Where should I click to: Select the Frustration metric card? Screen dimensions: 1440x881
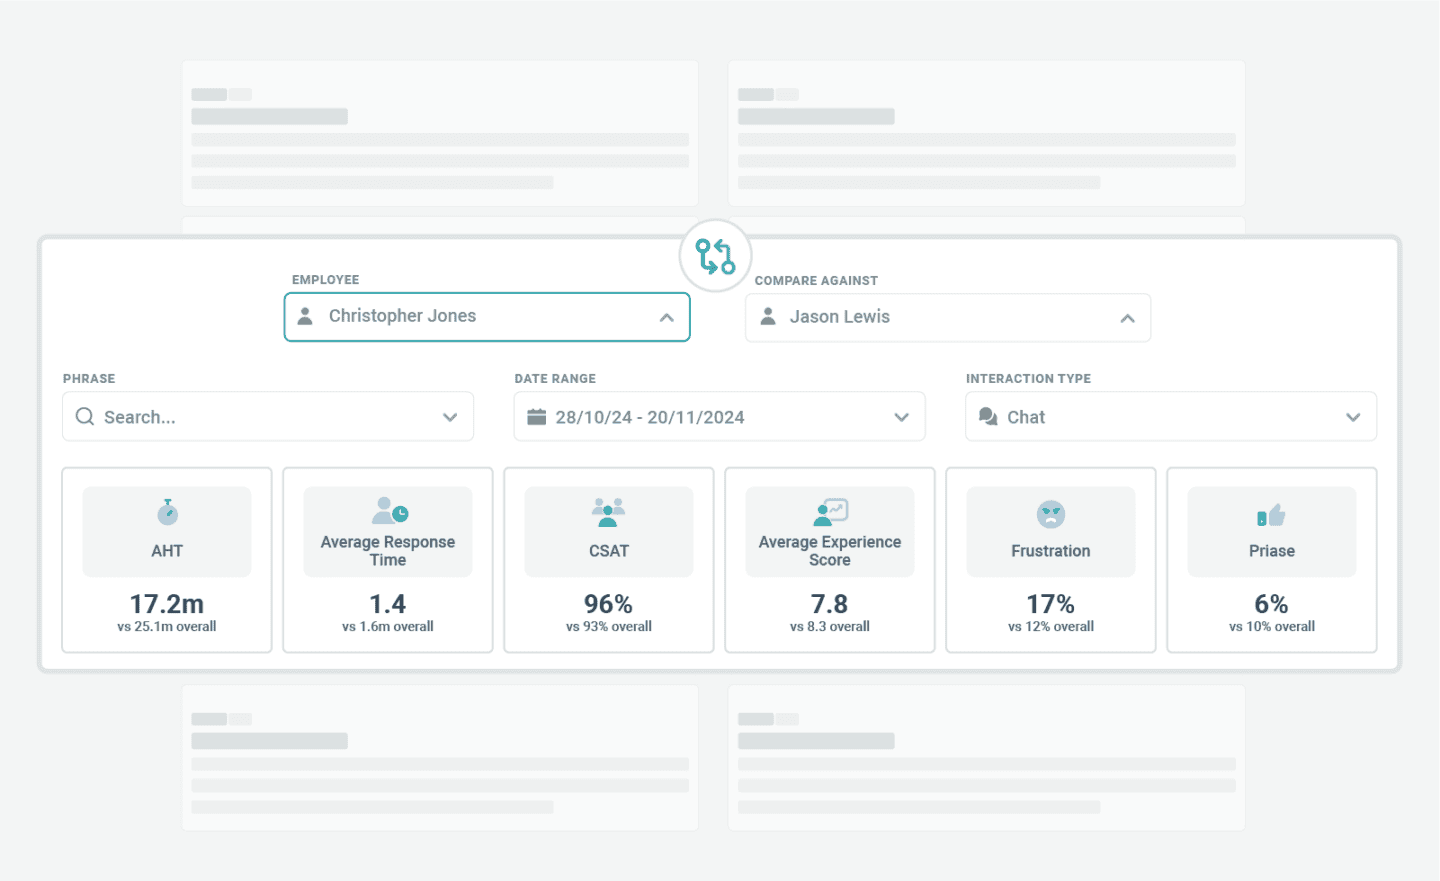click(1050, 560)
